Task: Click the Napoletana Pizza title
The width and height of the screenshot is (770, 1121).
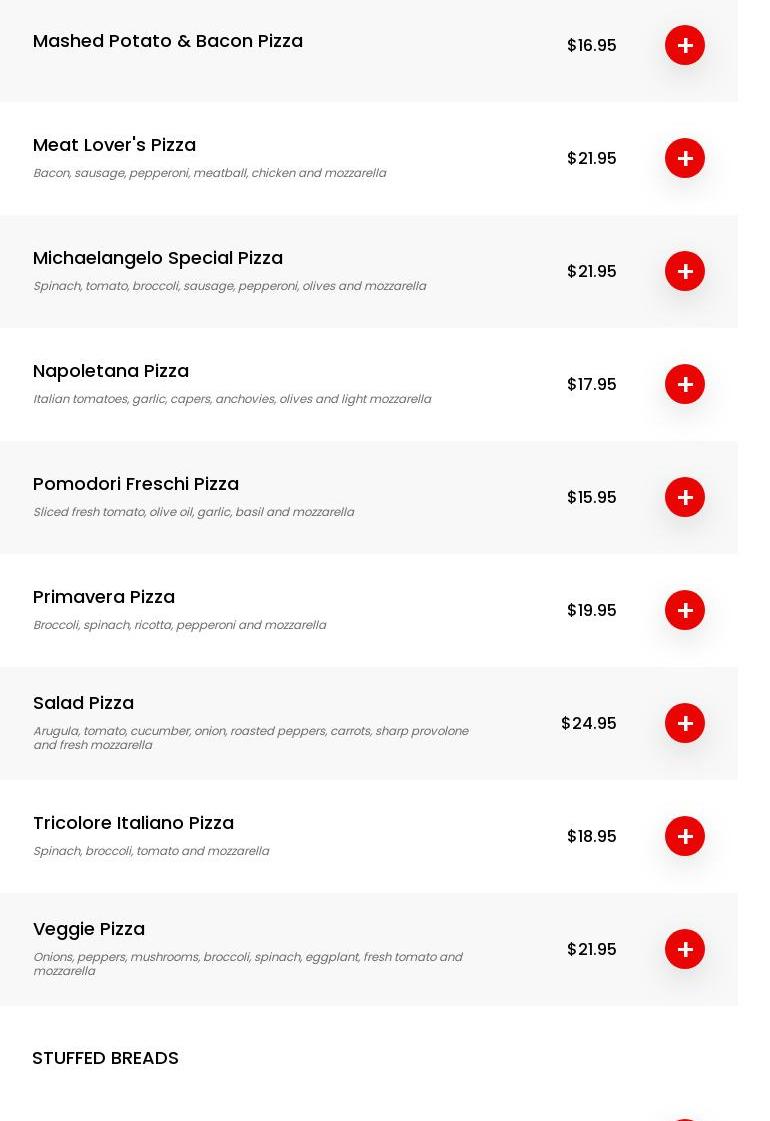Action: (x=111, y=371)
